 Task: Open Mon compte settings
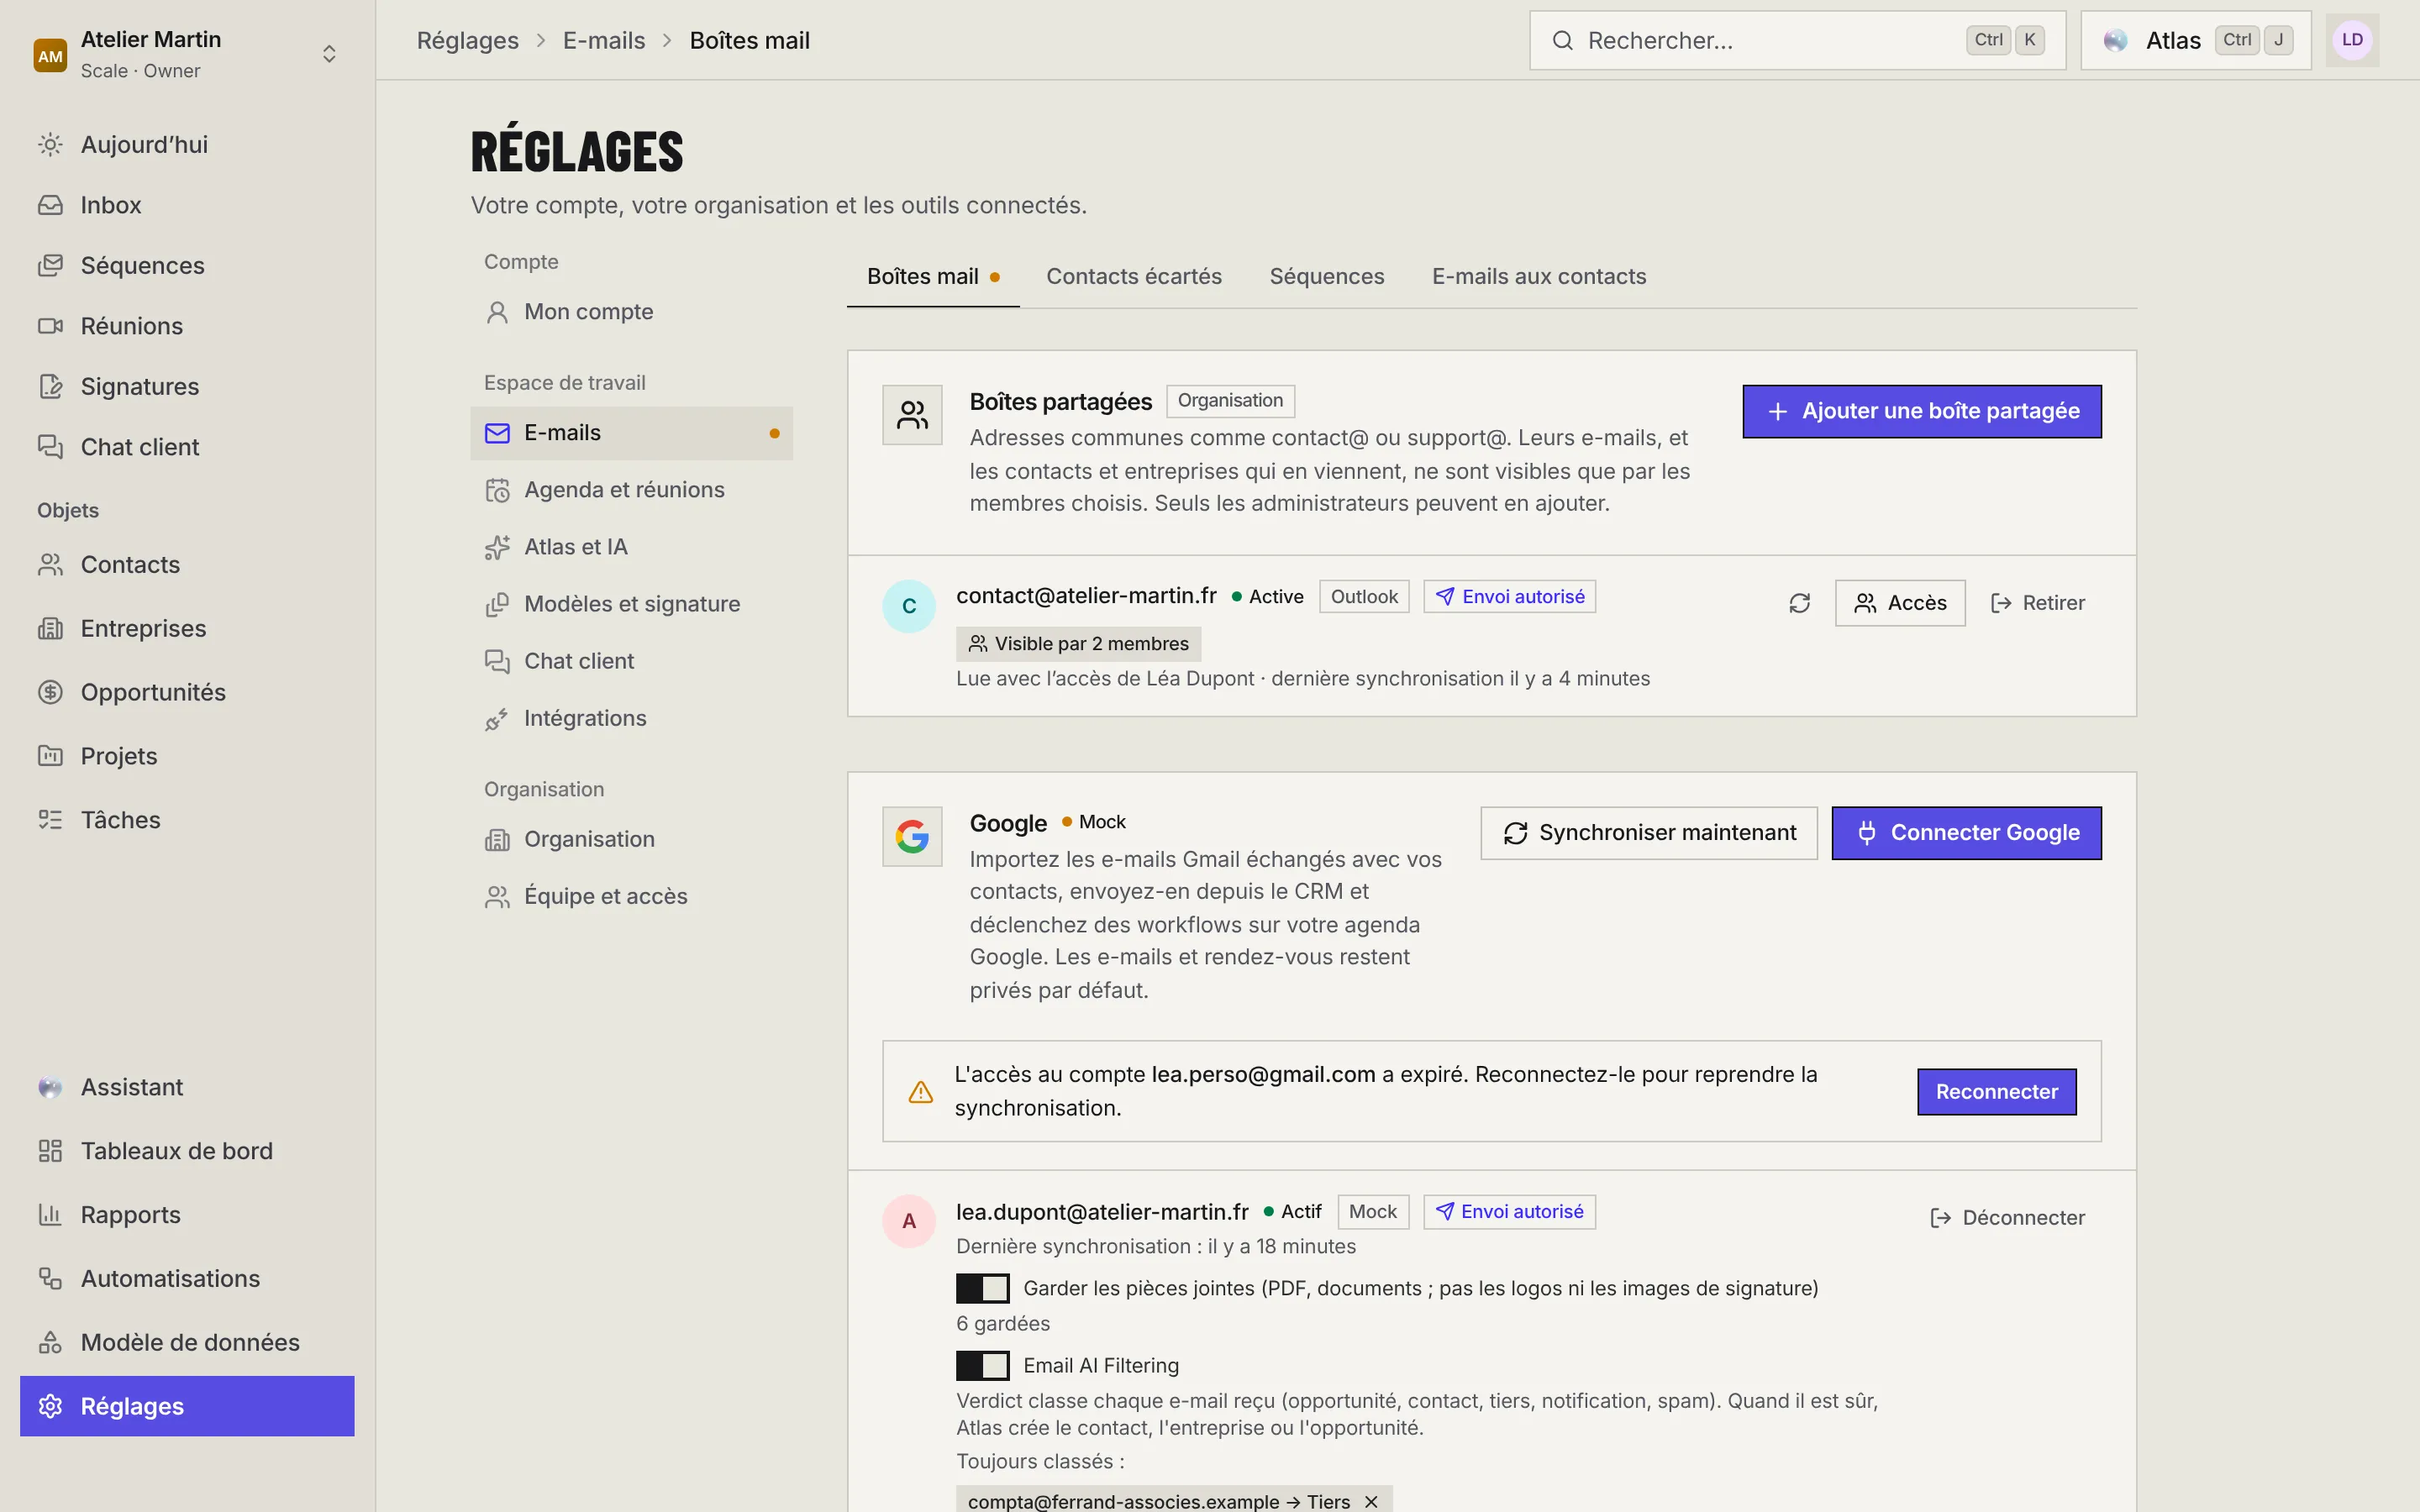coord(631,312)
